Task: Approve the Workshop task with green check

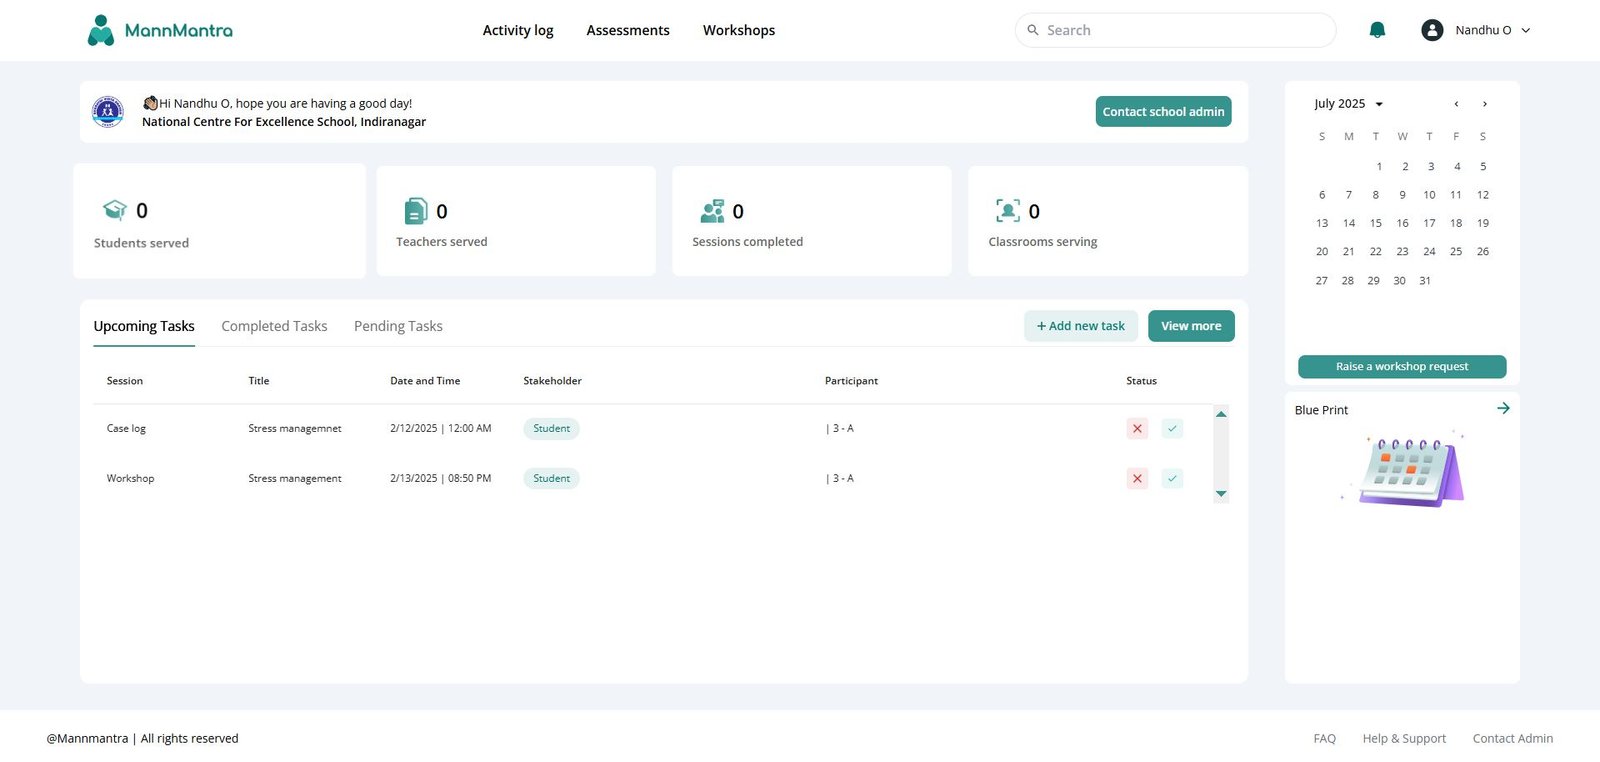Action: [x=1172, y=478]
